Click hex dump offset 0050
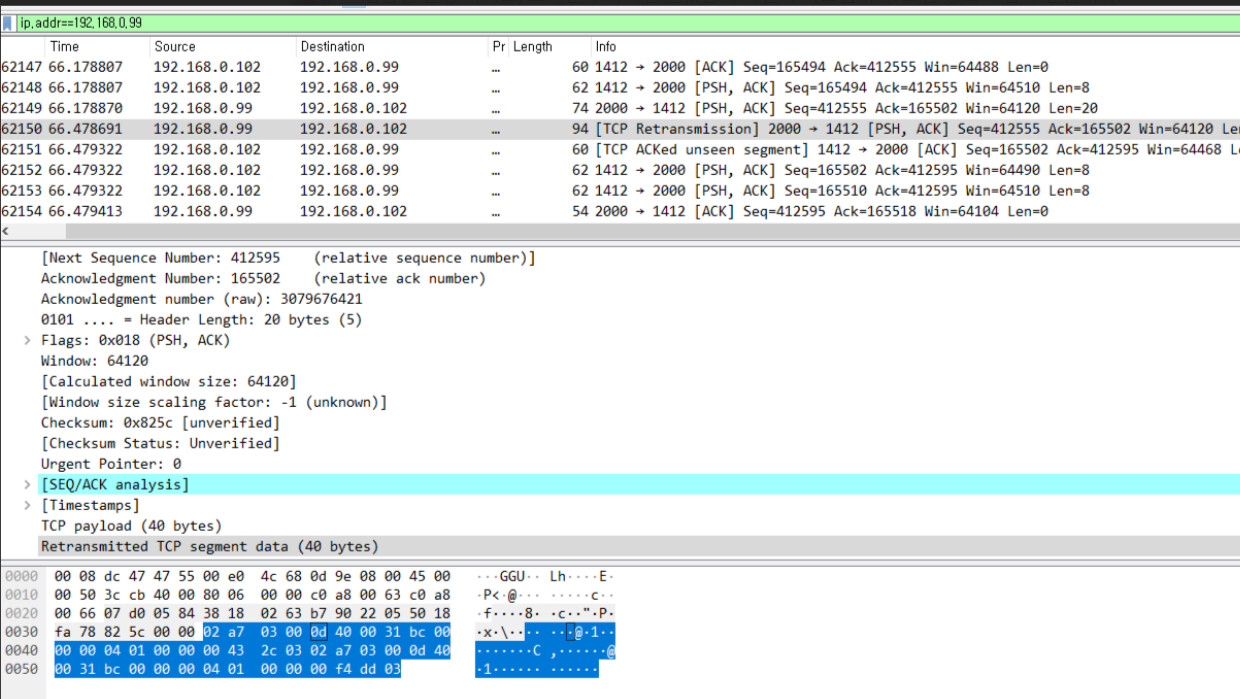Image resolution: width=1240 pixels, height=699 pixels. point(20,669)
